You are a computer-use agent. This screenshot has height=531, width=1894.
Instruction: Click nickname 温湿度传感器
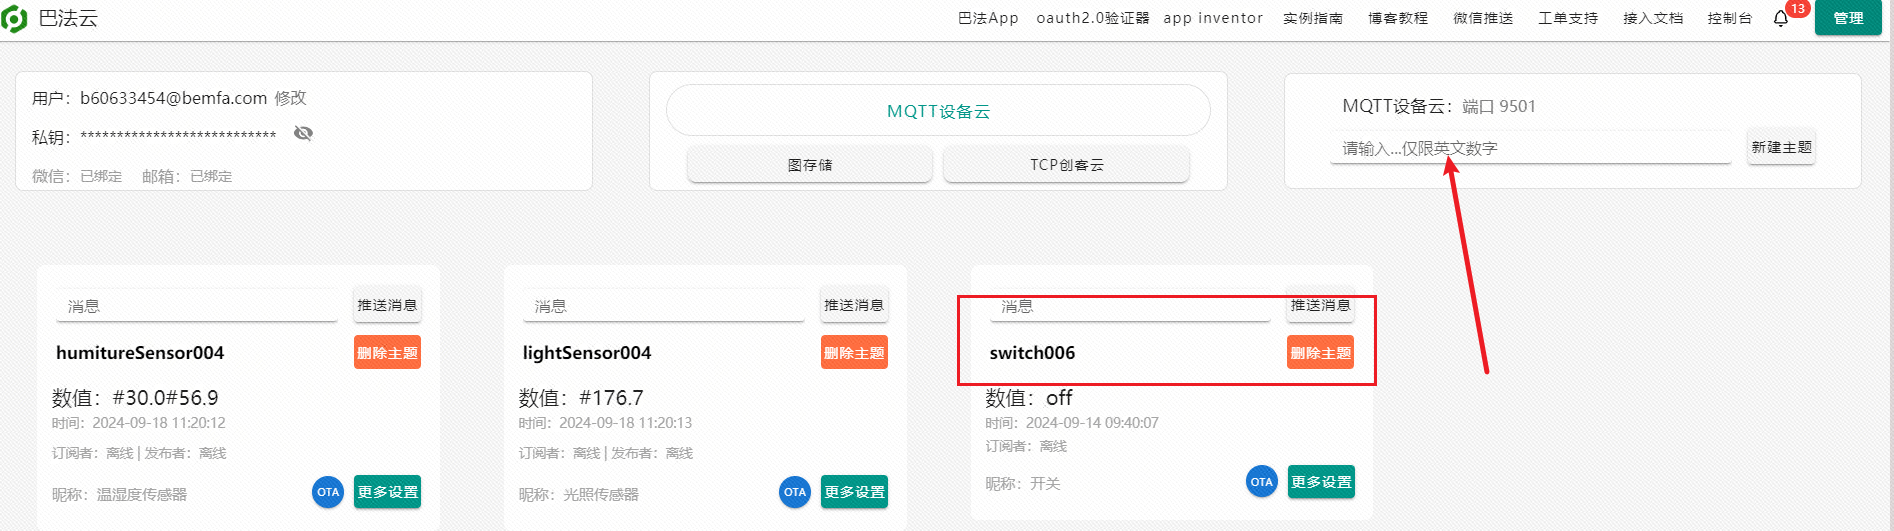tap(142, 494)
